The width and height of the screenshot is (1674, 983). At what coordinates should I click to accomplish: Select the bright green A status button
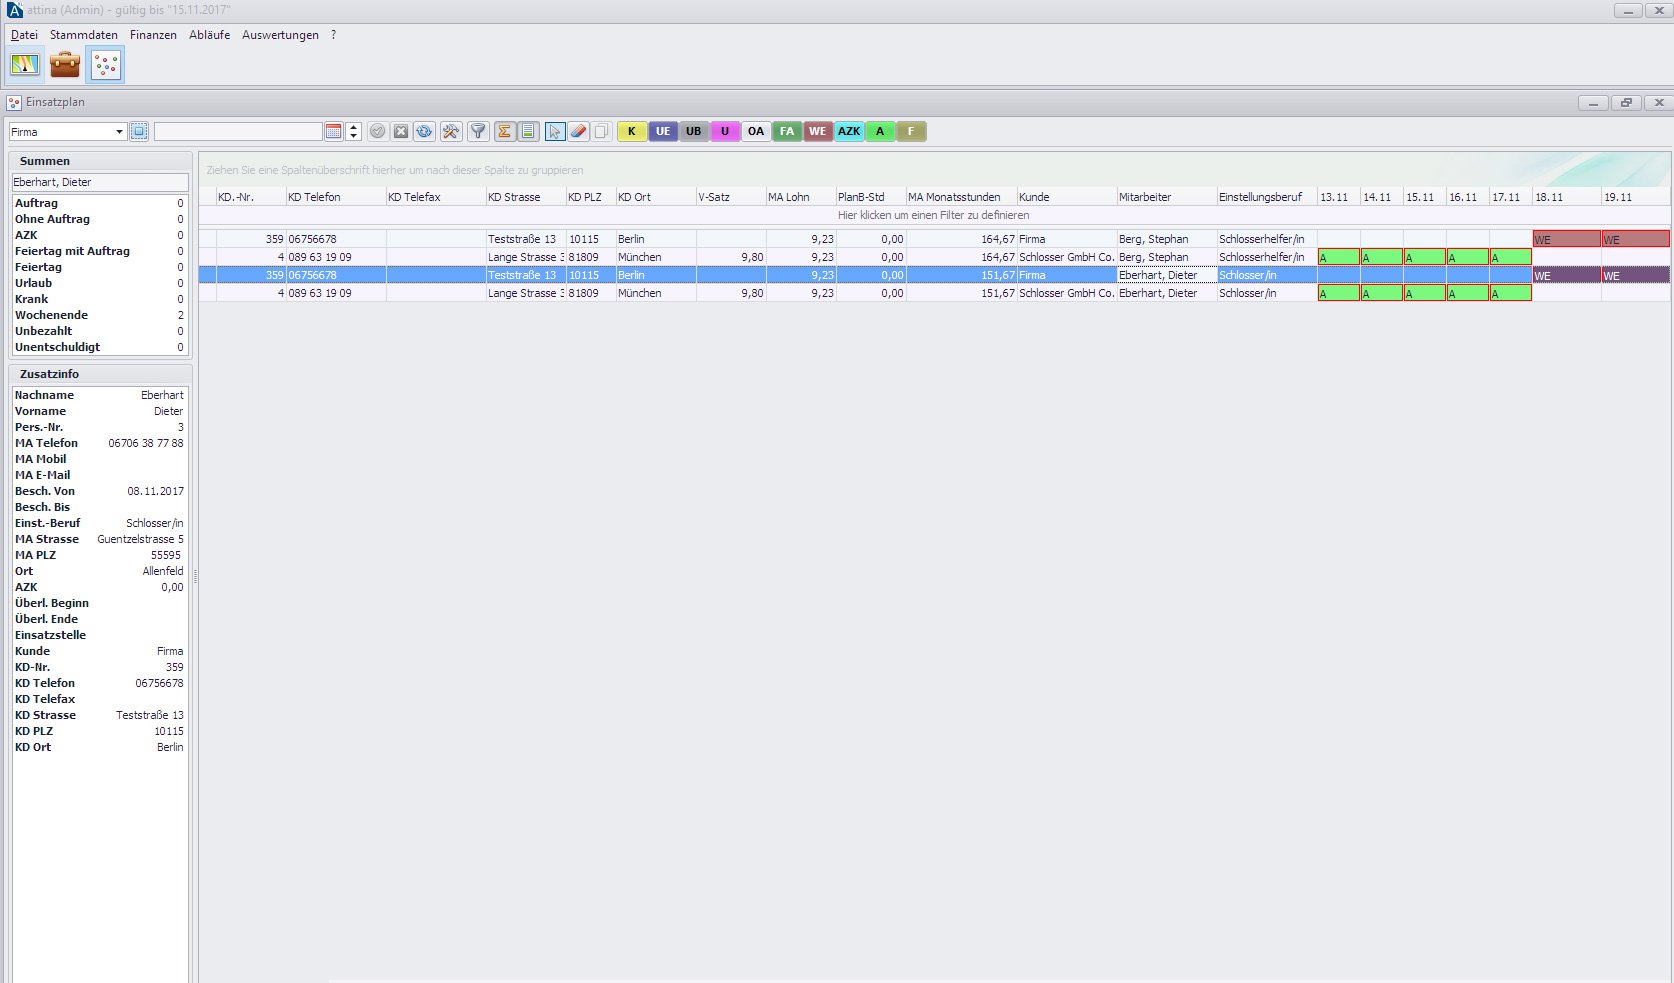click(880, 131)
